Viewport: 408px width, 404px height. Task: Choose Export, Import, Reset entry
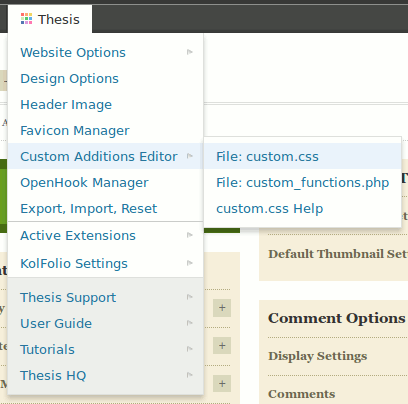(105, 208)
